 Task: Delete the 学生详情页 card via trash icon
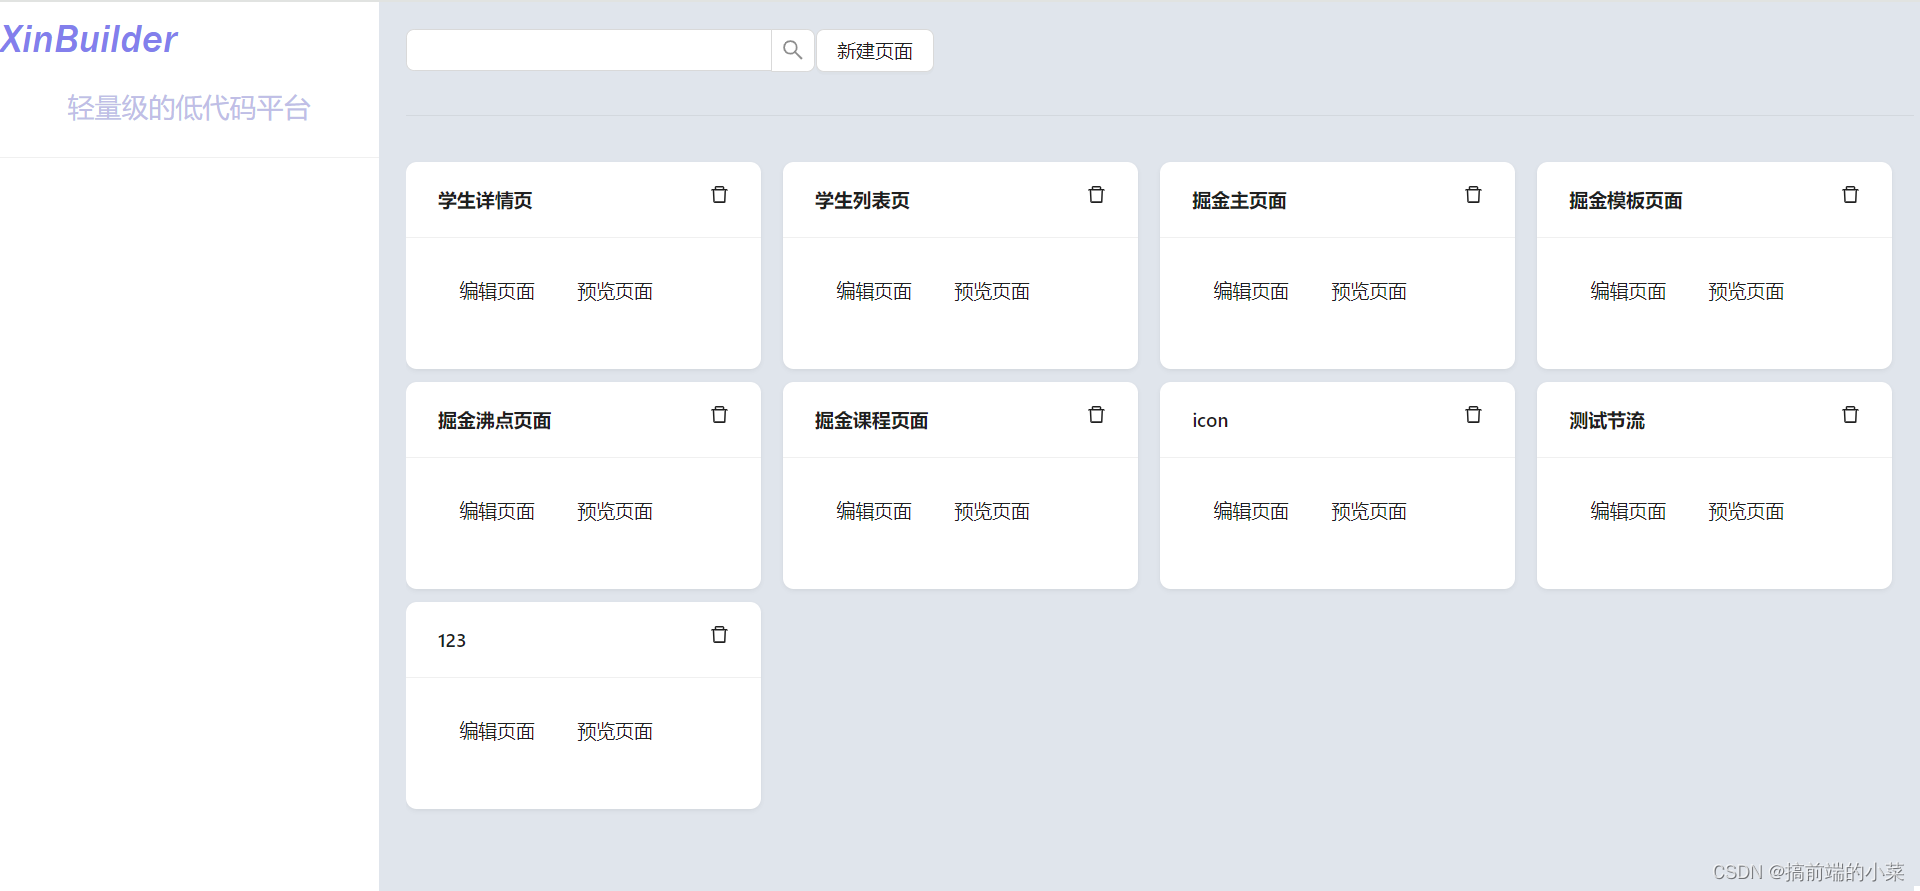pos(719,195)
